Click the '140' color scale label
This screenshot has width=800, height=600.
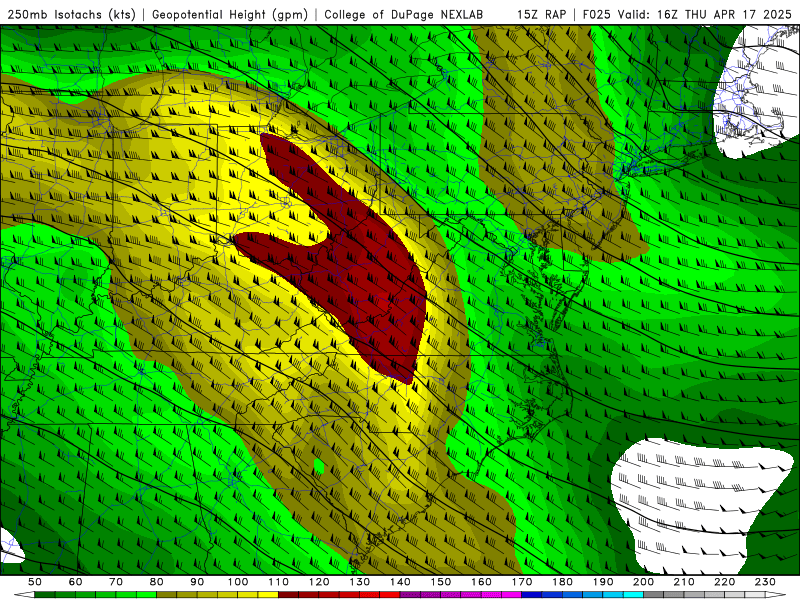tap(400, 582)
